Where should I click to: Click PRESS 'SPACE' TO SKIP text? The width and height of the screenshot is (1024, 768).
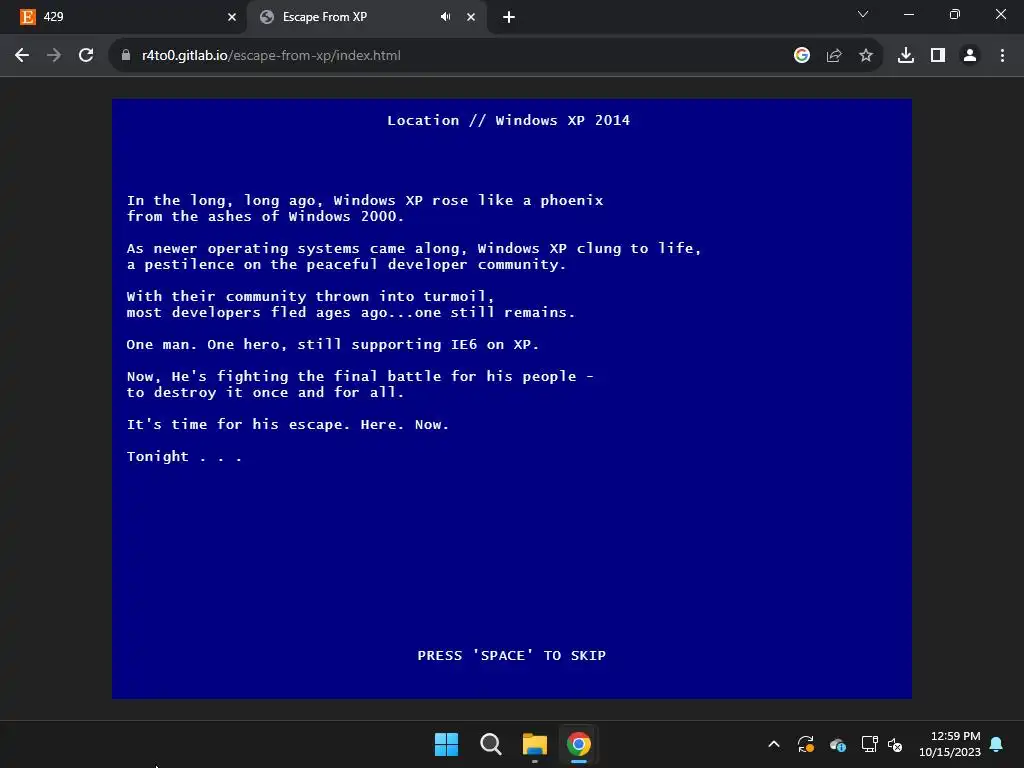click(x=511, y=655)
